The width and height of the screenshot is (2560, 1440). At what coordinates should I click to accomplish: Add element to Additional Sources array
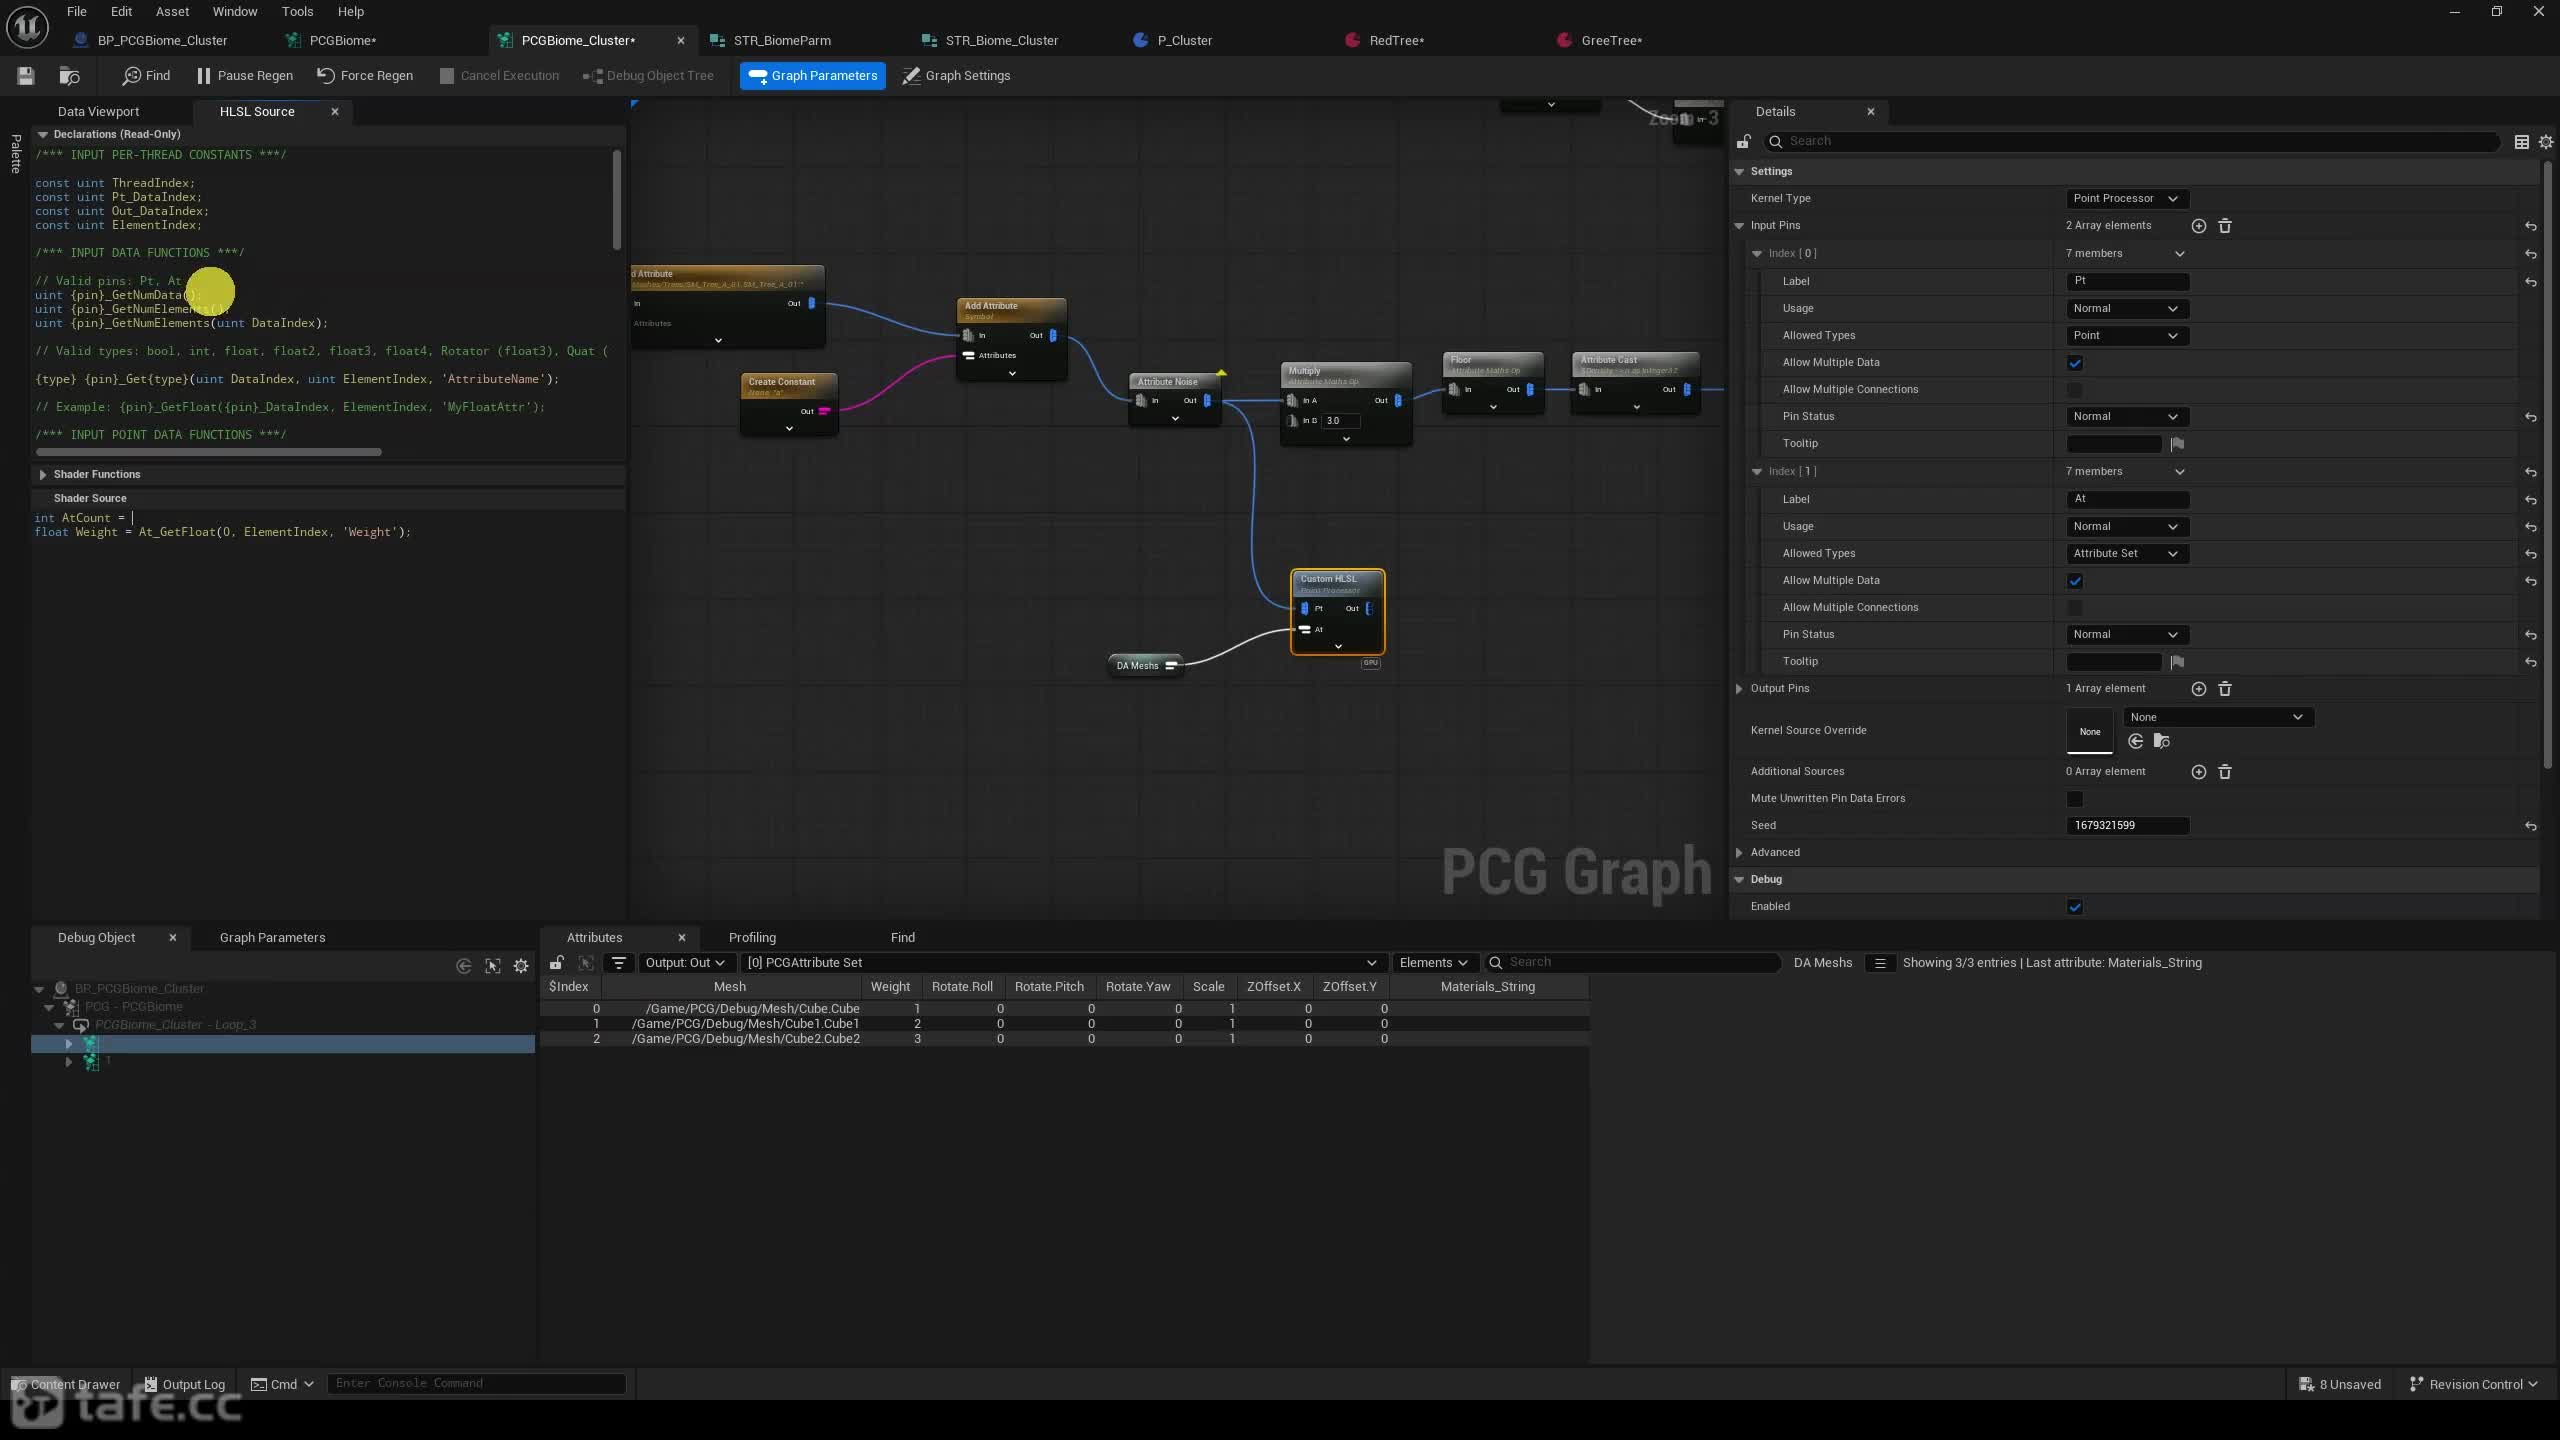tap(2198, 772)
